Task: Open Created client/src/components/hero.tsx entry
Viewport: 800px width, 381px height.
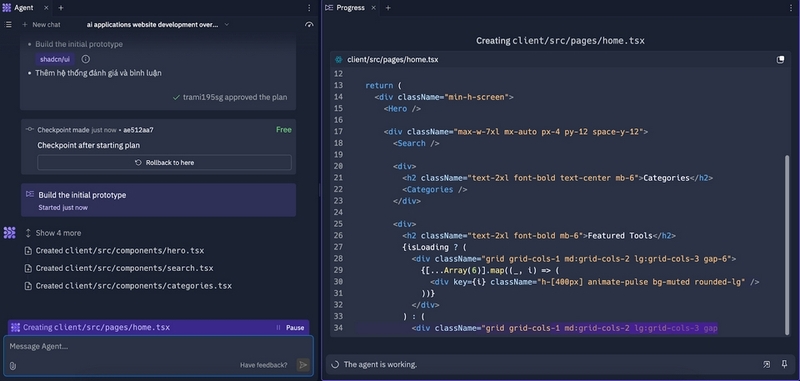Action: pos(114,250)
